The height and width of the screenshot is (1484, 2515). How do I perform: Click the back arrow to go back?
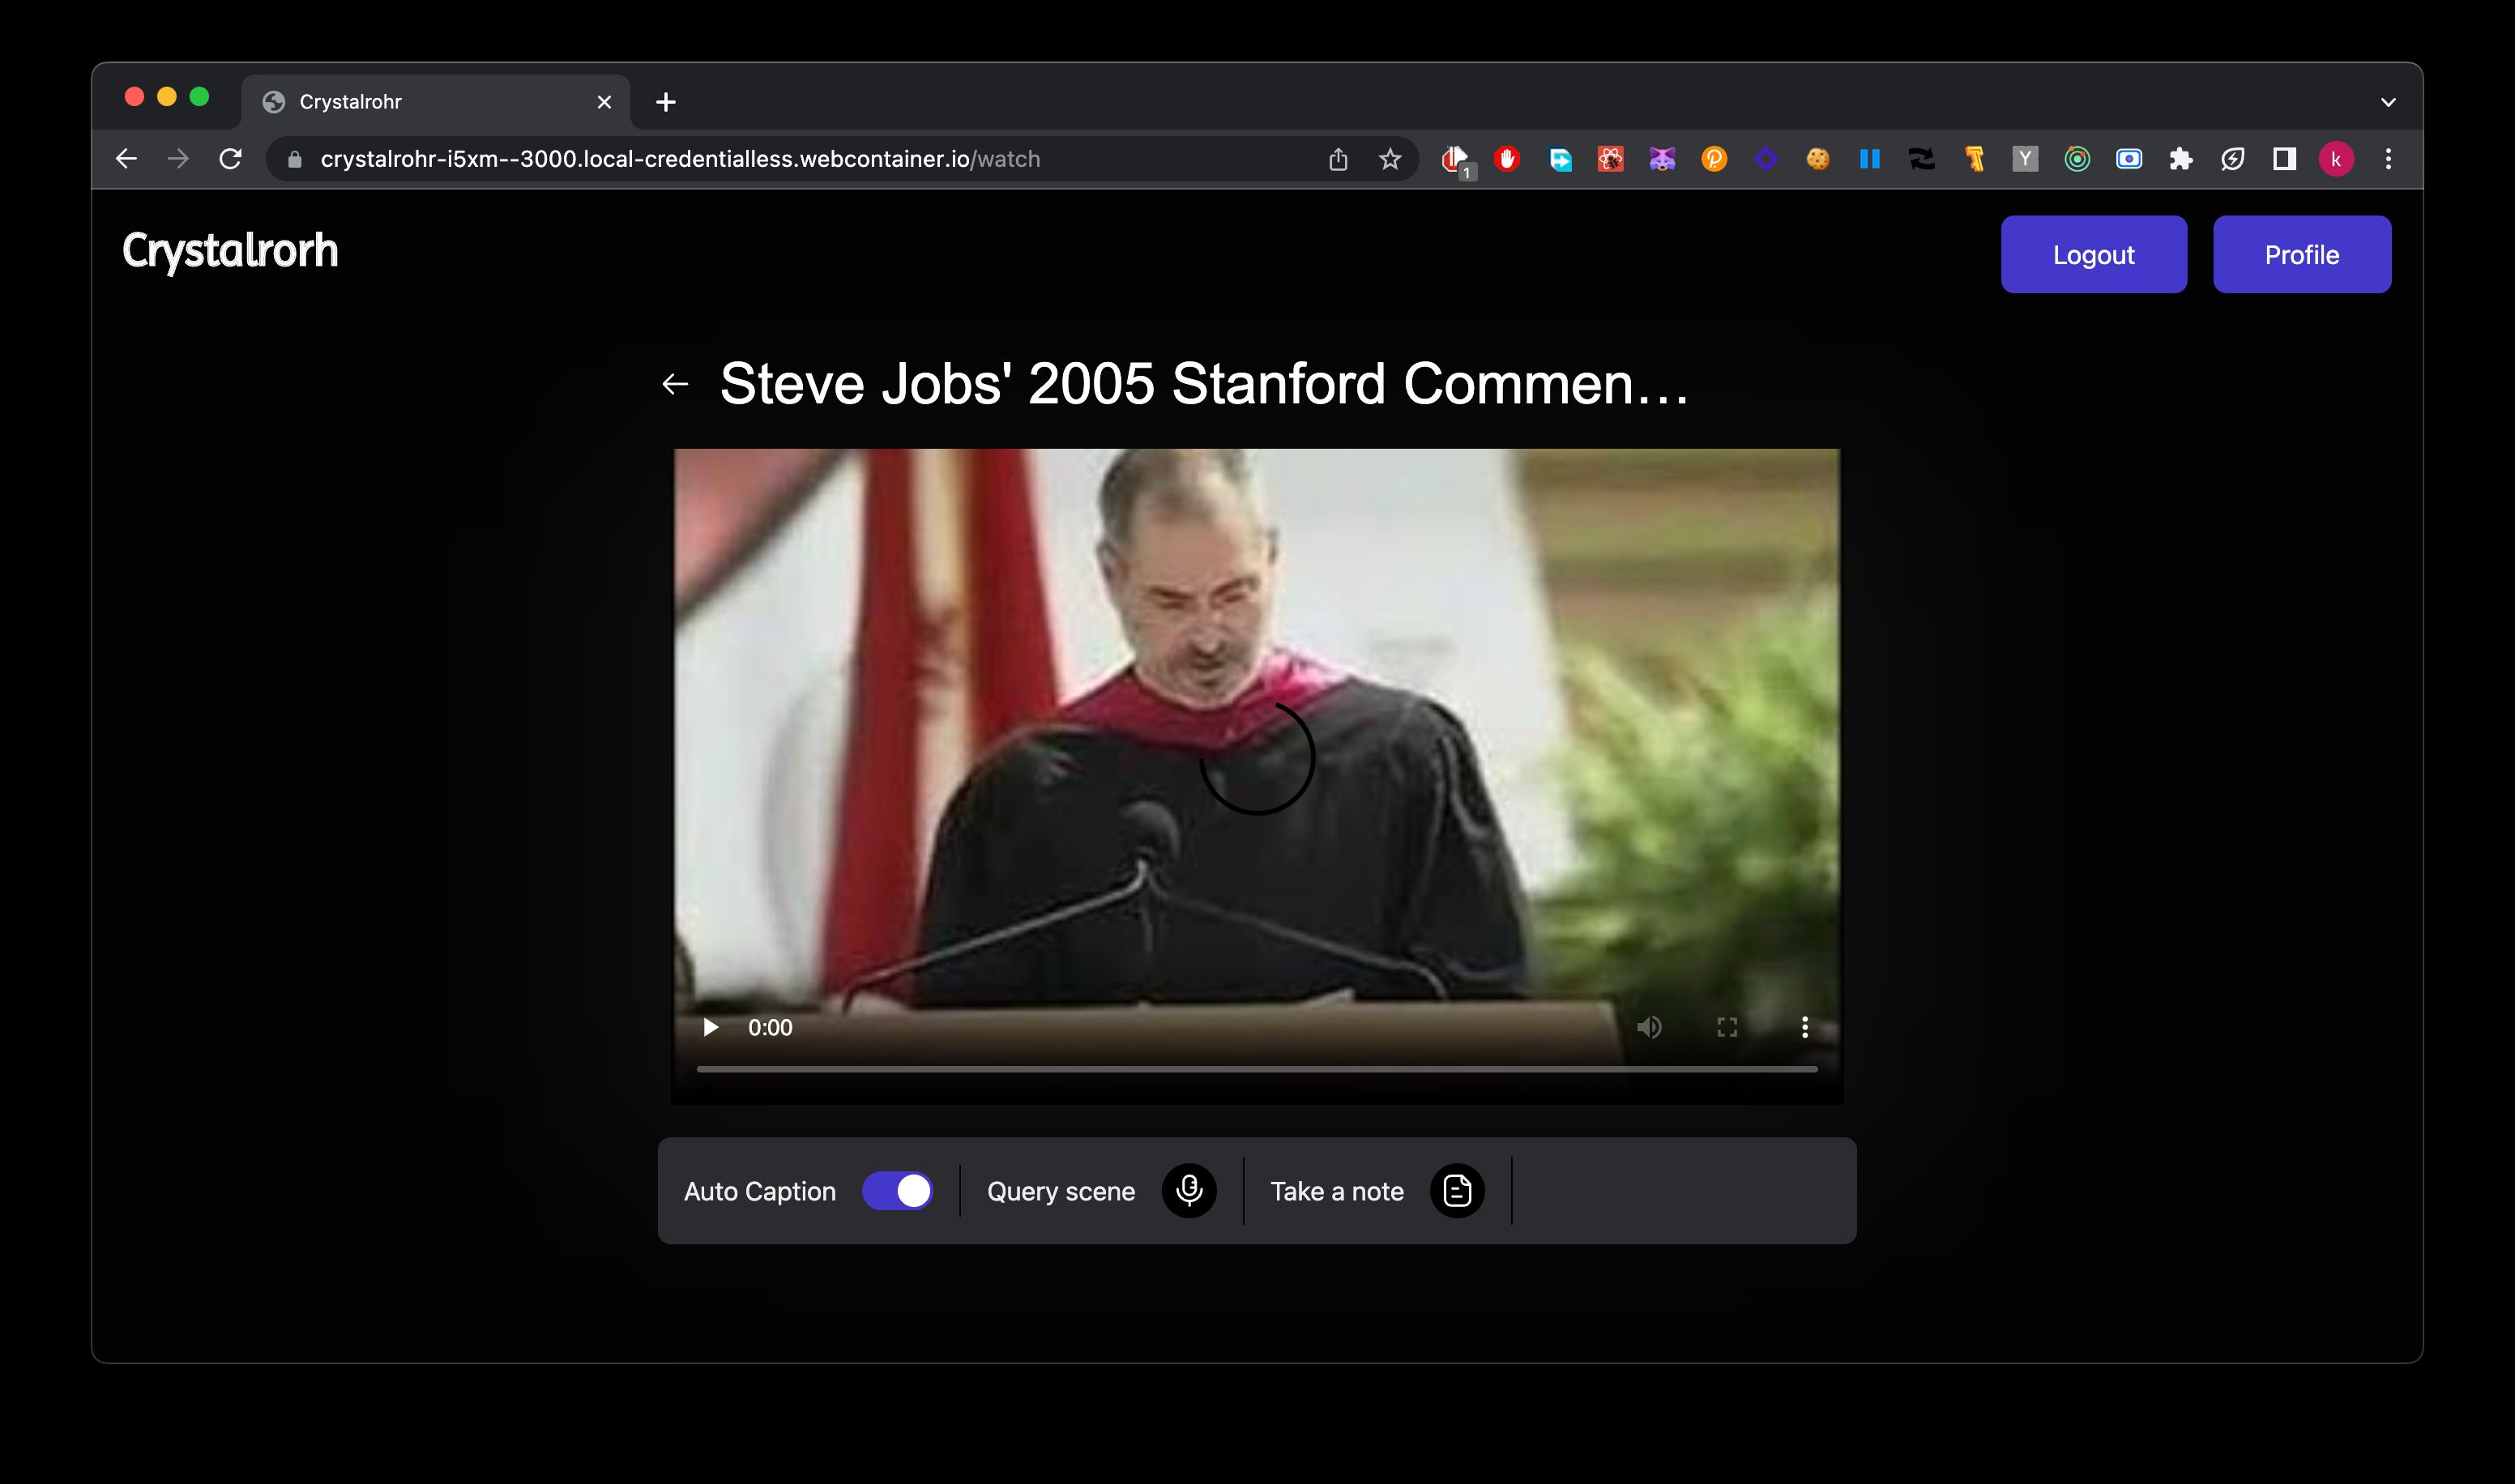[x=677, y=383]
